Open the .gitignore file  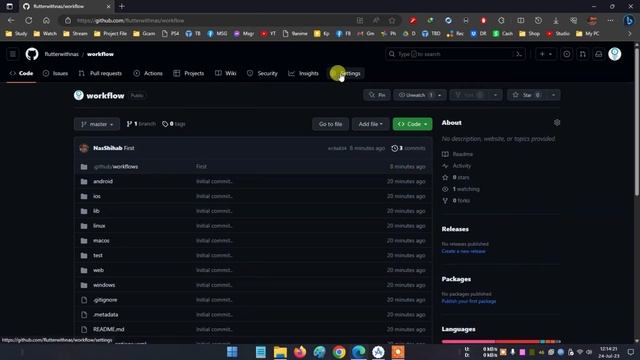click(x=105, y=300)
